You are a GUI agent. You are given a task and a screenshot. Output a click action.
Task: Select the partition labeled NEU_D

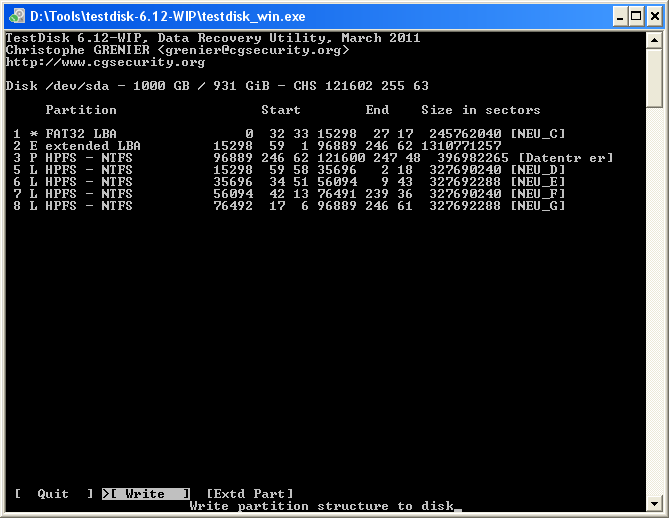289,170
